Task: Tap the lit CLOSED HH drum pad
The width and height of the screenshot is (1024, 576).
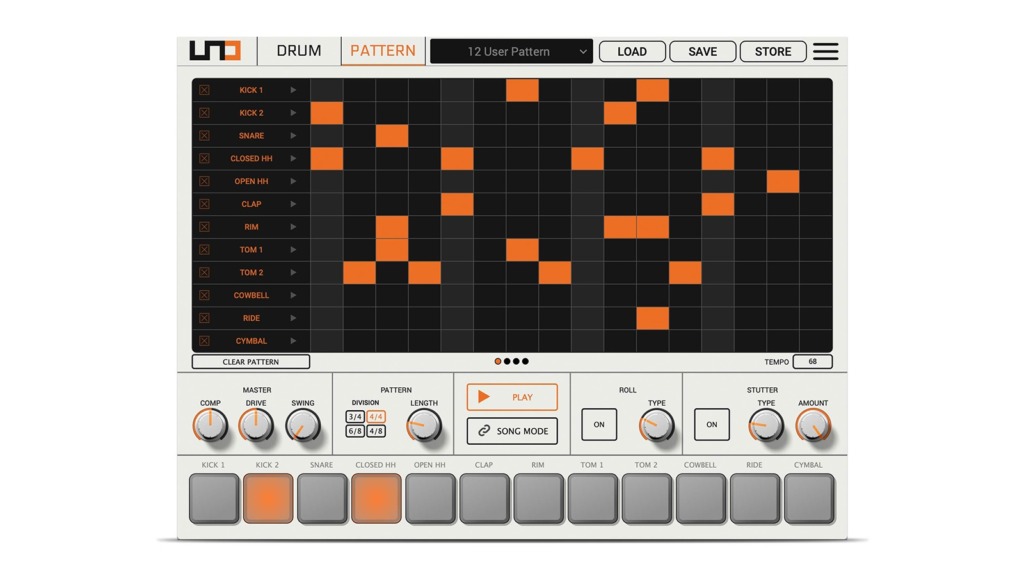Action: 376,499
